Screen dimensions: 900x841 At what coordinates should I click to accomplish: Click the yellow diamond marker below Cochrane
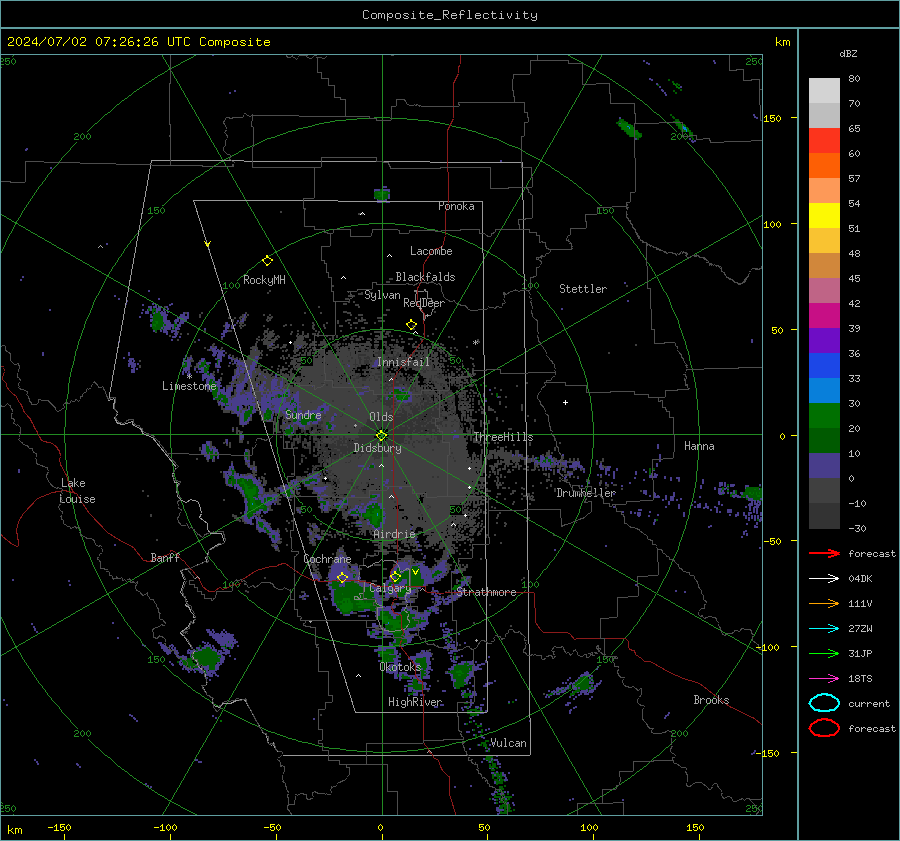tap(343, 577)
